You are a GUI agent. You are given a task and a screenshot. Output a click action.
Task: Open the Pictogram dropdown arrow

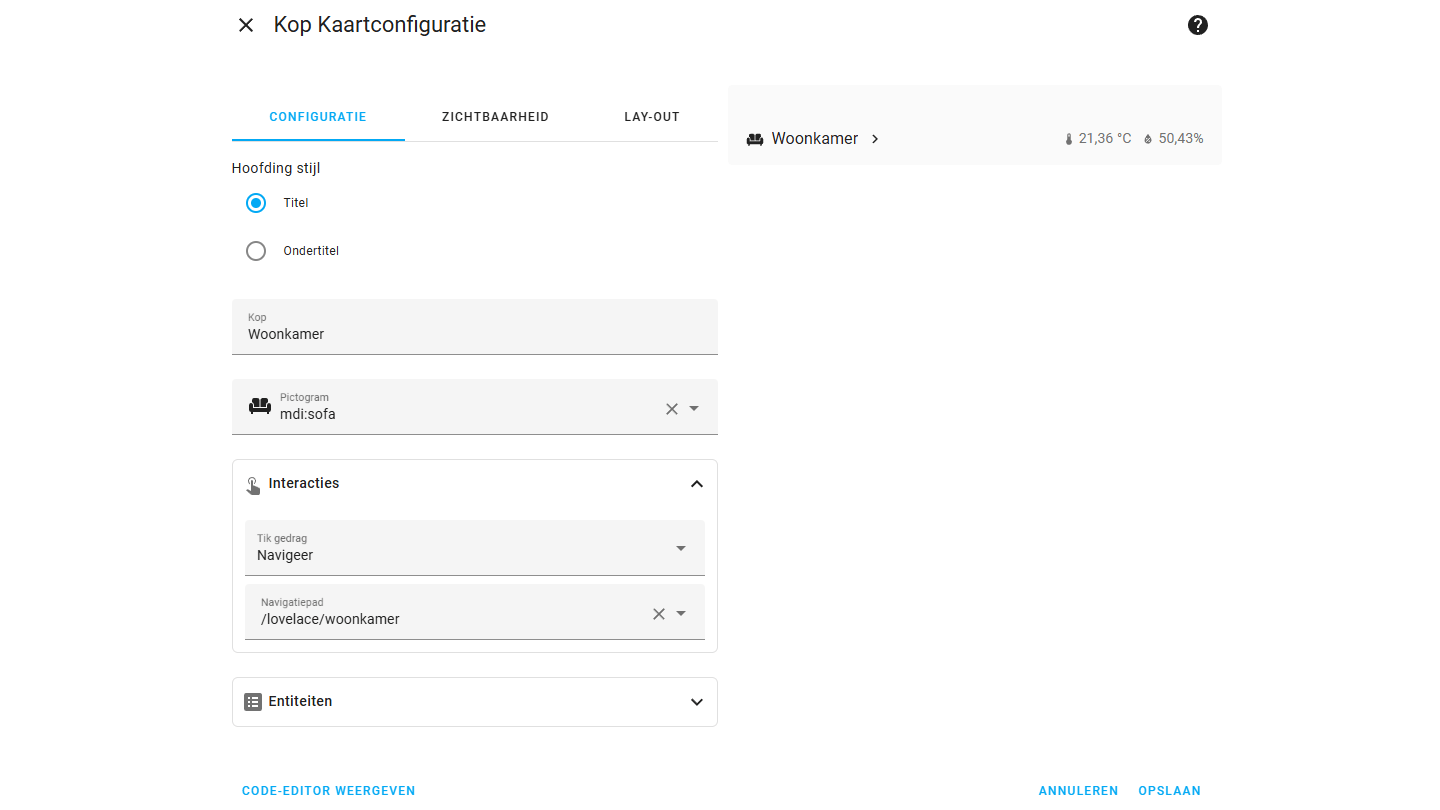point(694,408)
